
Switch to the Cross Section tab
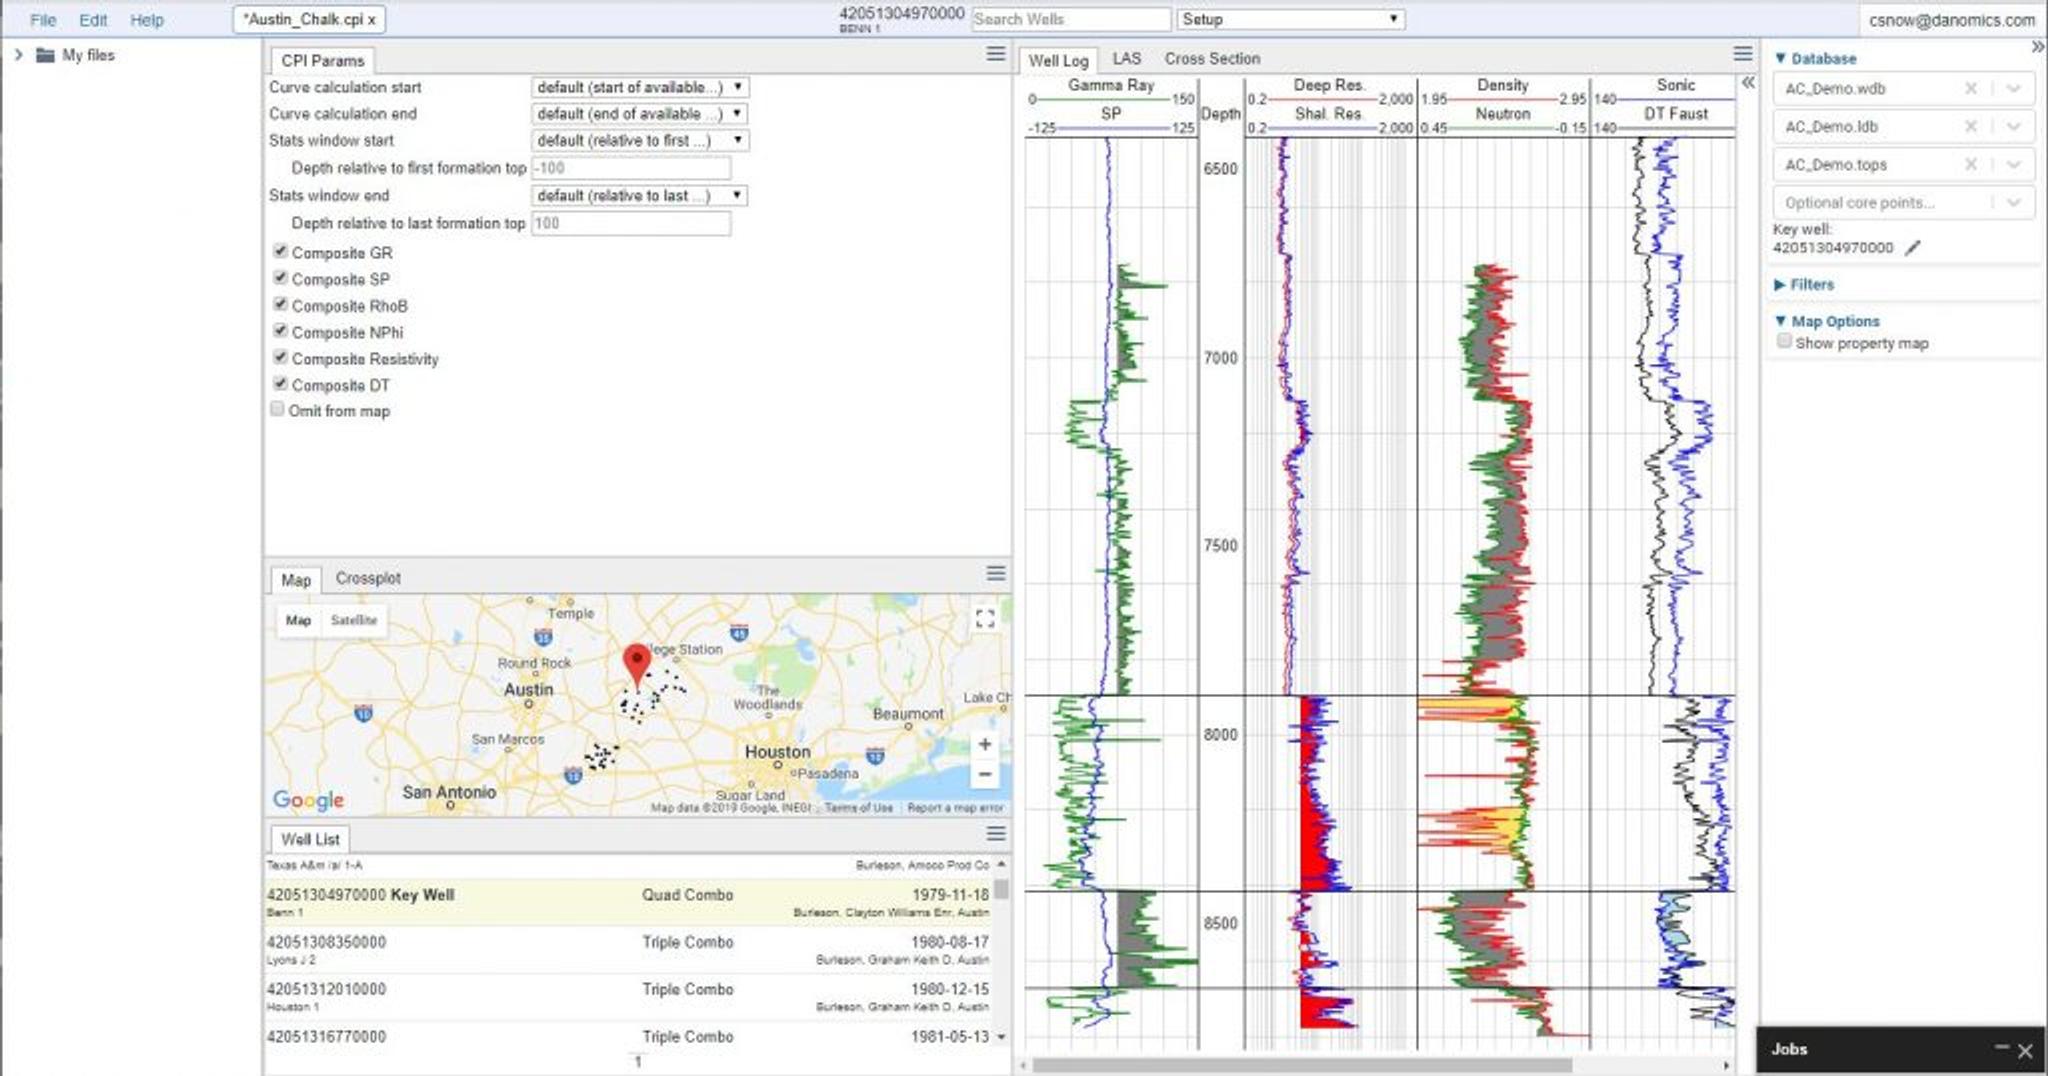tap(1211, 59)
